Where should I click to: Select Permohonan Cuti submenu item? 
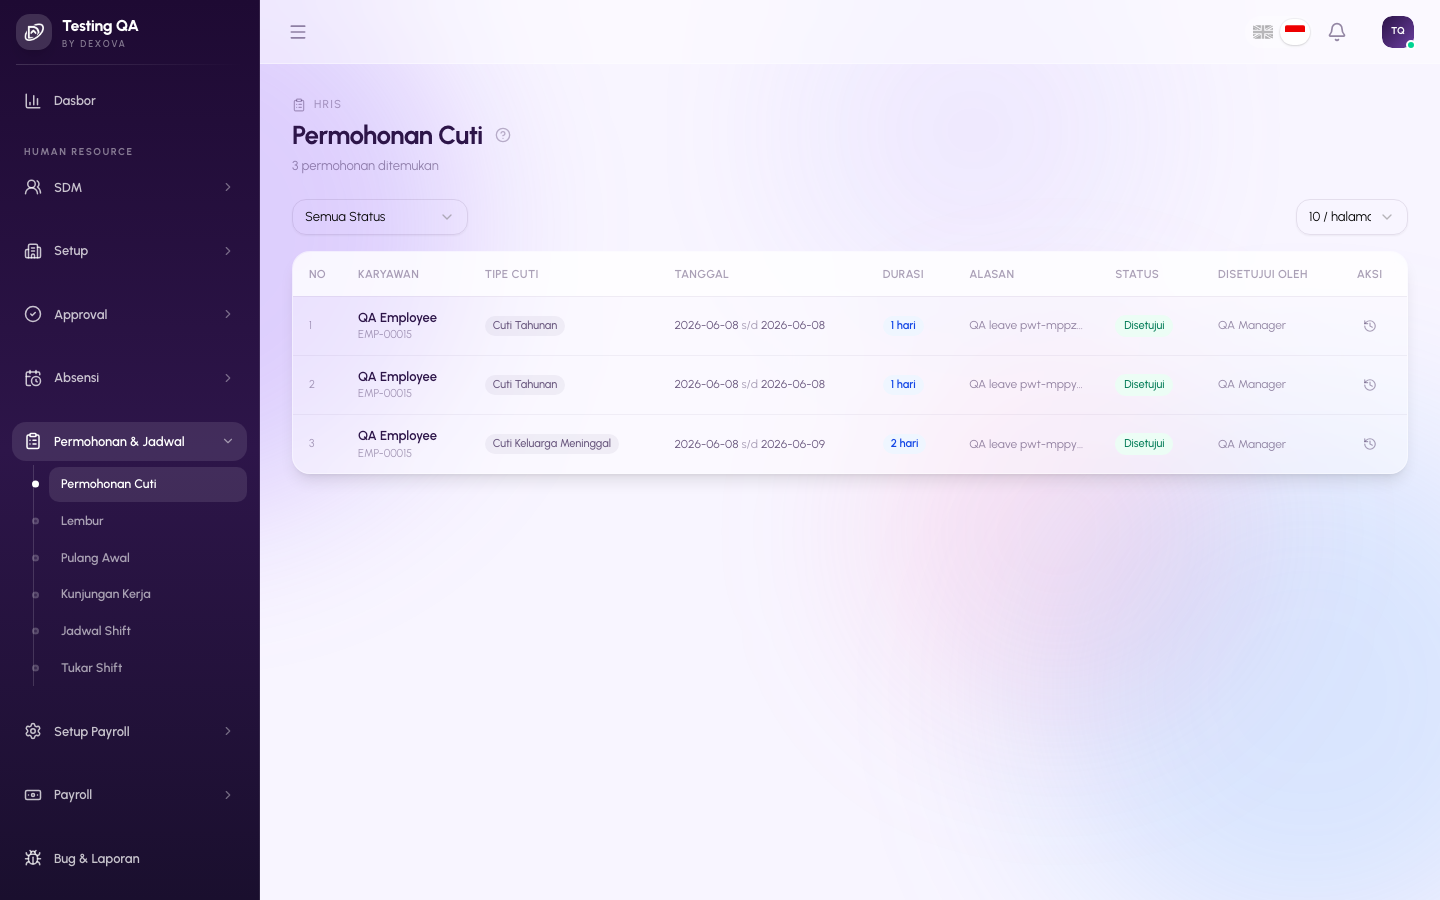click(x=148, y=484)
